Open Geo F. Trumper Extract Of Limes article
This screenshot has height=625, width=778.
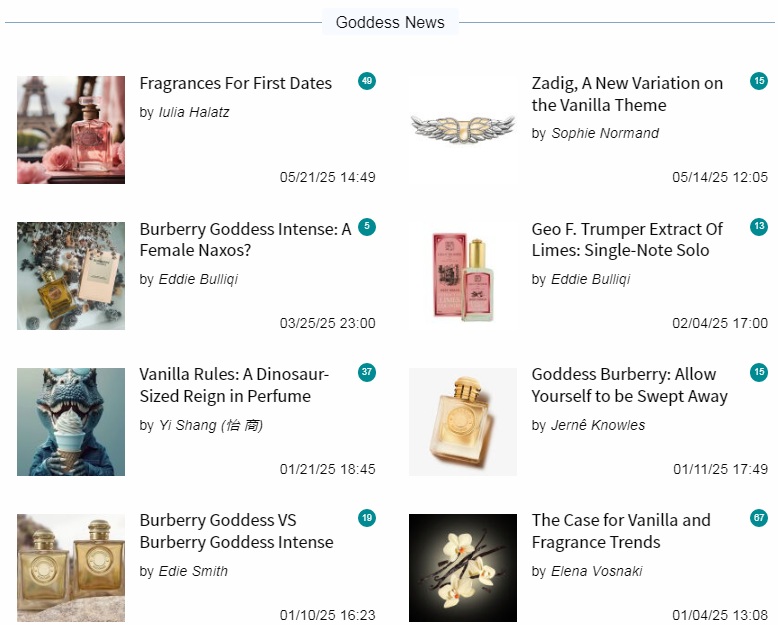coord(627,240)
